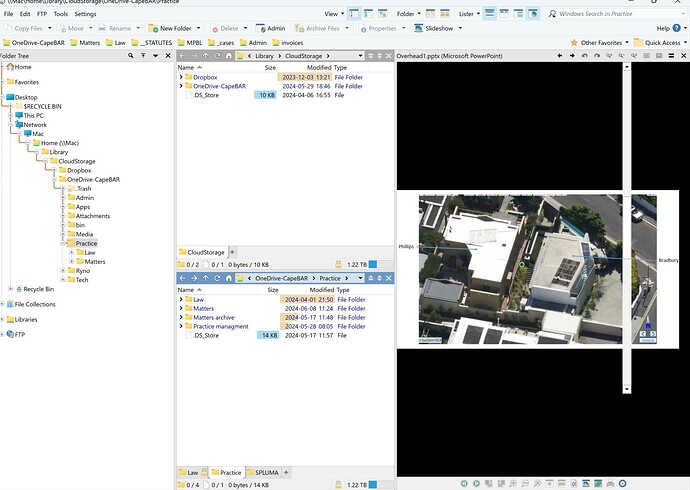Toggle first Lister layout icon
Viewport: 690px width, 490px height.
[x=489, y=14]
